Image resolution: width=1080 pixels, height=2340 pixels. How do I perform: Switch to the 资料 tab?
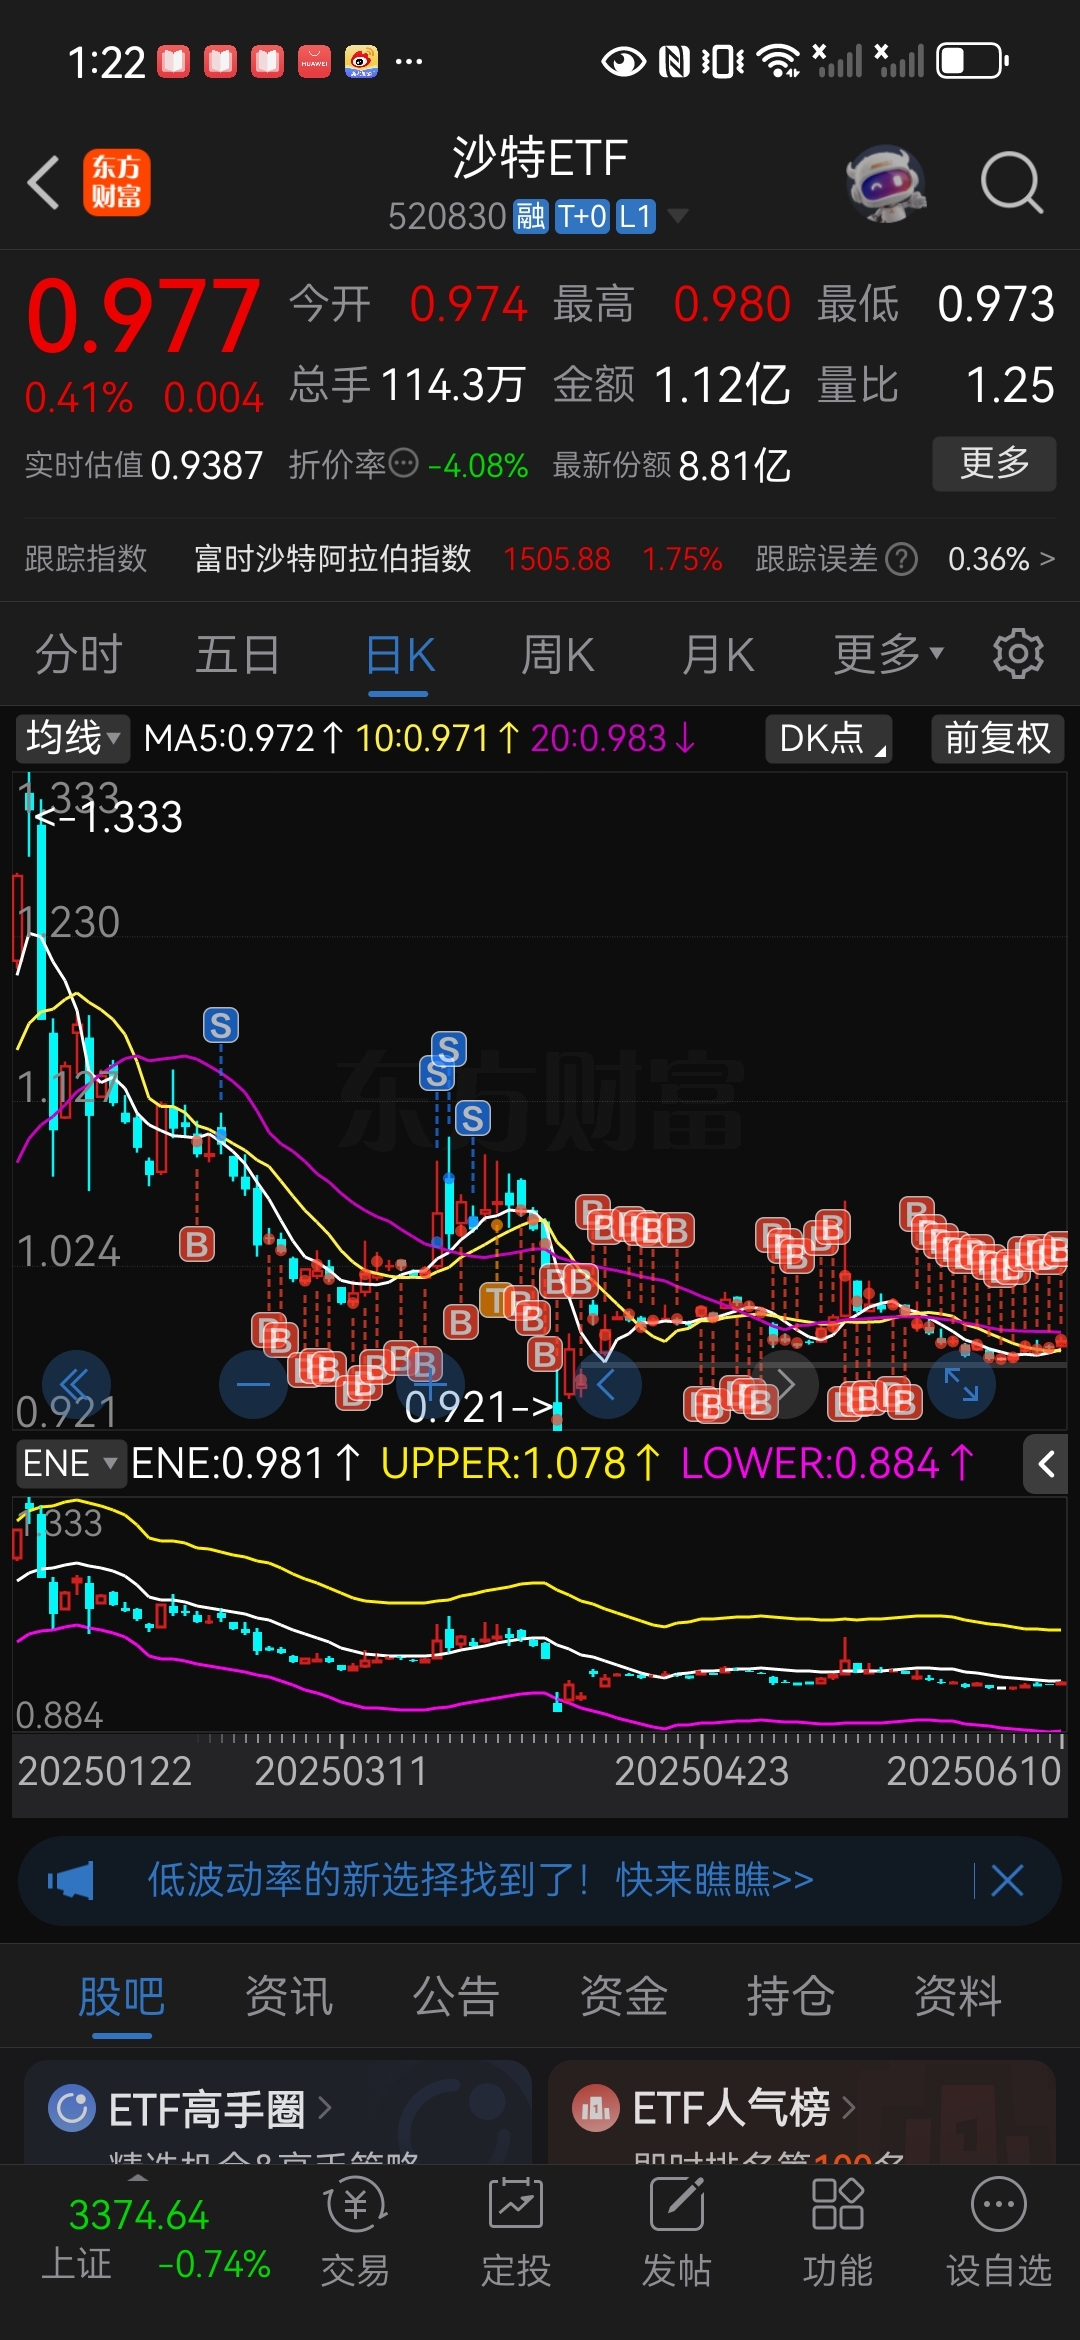tap(958, 1996)
